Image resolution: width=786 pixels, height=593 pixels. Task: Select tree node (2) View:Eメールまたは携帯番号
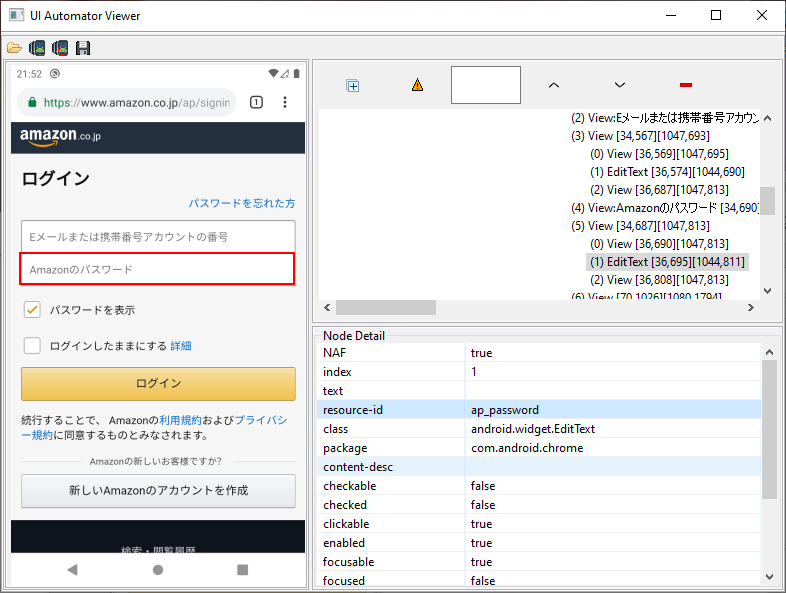[x=665, y=118]
